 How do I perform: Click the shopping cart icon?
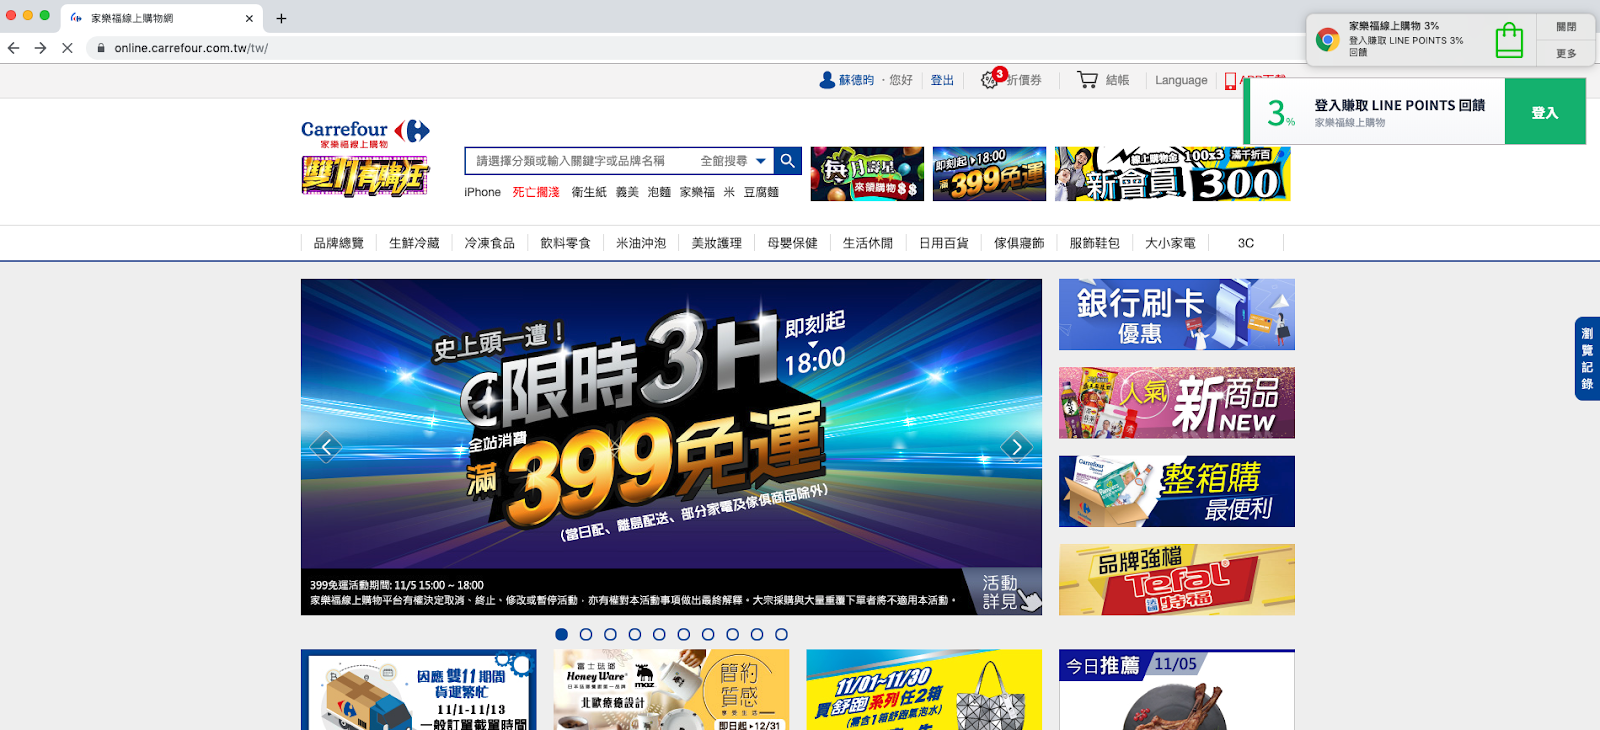pos(1087,80)
